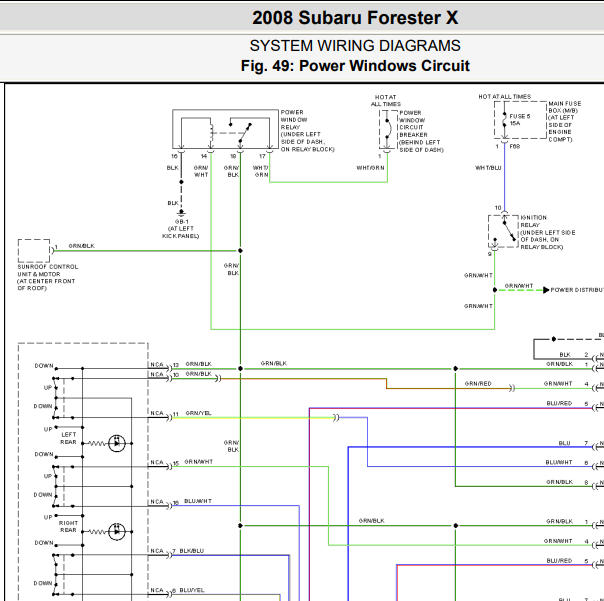Click the 'GRN/WHT' label at pin 15

tap(198, 462)
